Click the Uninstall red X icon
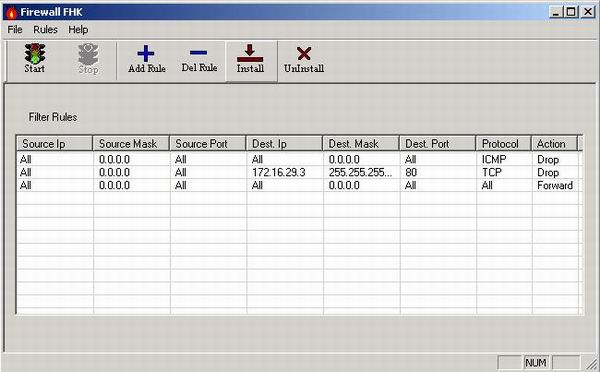The height and width of the screenshot is (372, 600). pos(304,54)
